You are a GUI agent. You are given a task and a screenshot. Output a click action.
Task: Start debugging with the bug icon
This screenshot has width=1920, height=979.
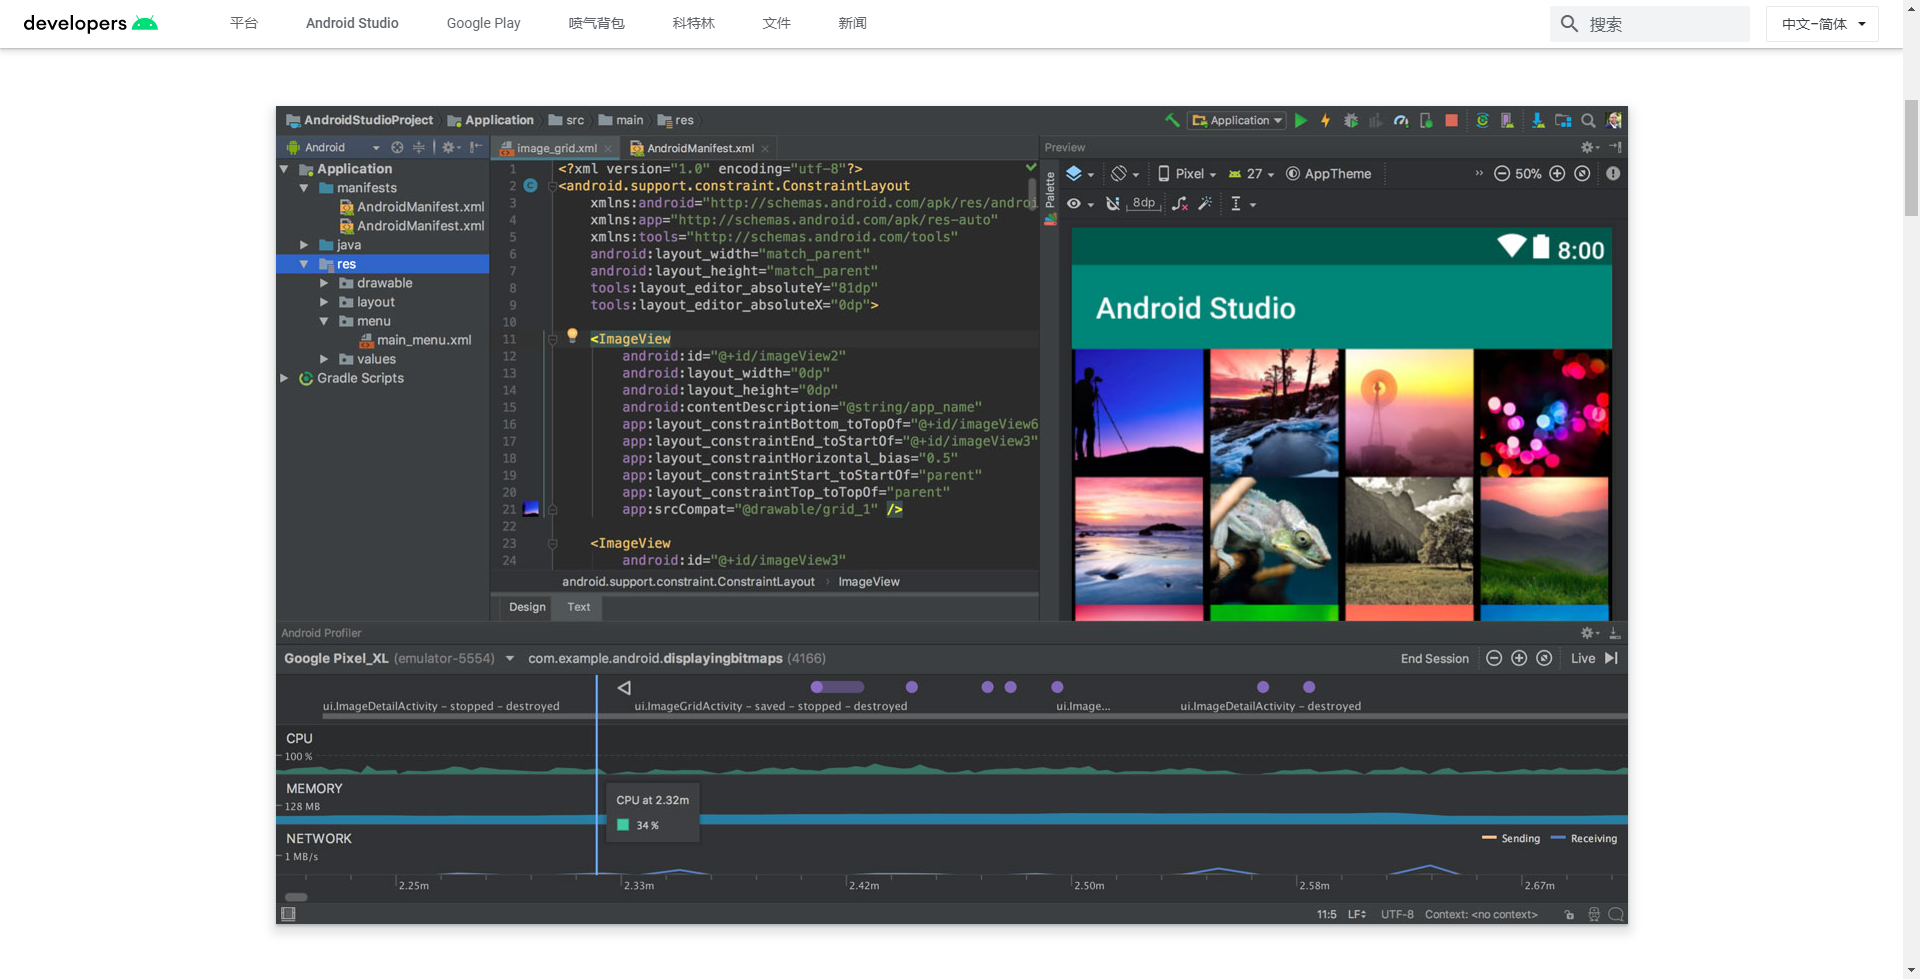pyautogui.click(x=1351, y=120)
